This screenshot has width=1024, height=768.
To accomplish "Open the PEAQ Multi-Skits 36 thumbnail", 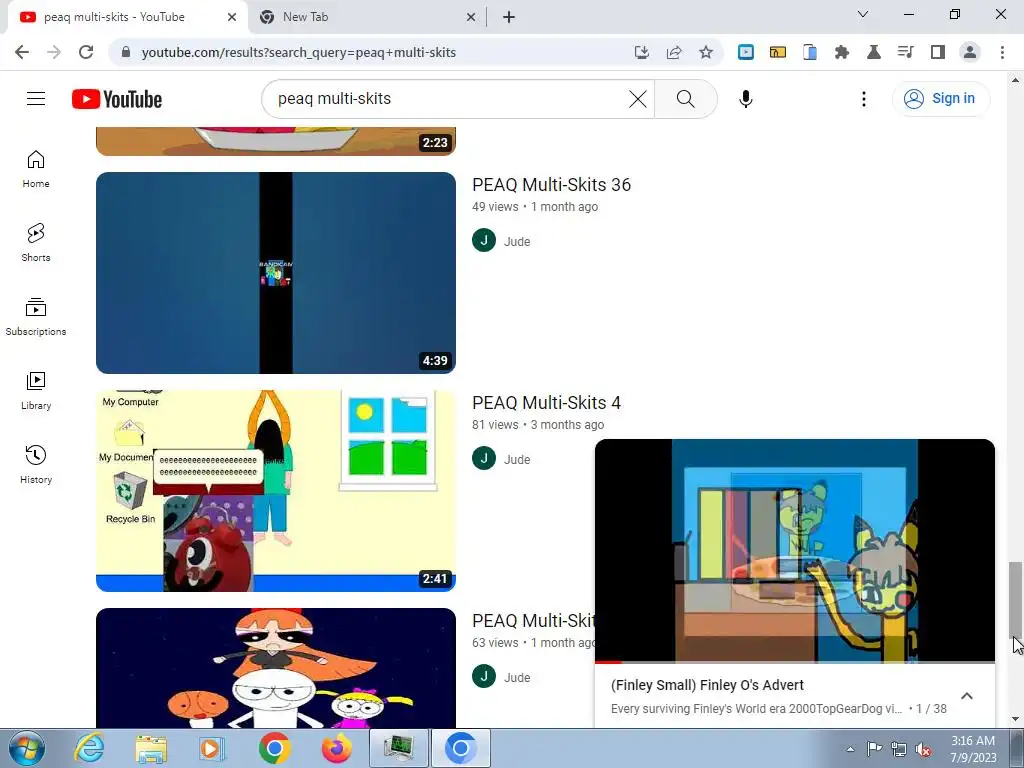I will point(276,273).
